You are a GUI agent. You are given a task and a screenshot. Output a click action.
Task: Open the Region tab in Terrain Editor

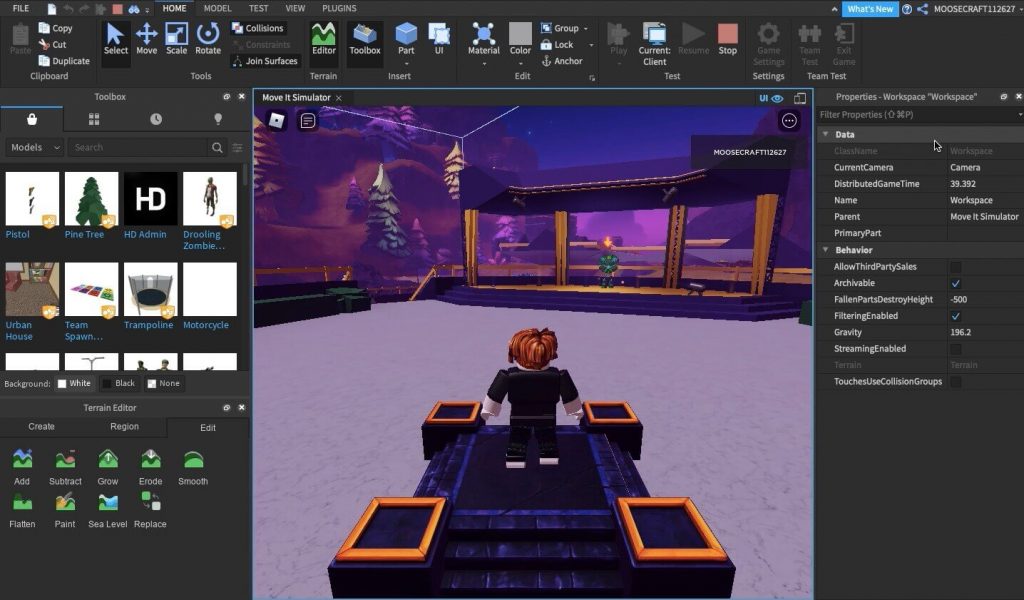126,426
